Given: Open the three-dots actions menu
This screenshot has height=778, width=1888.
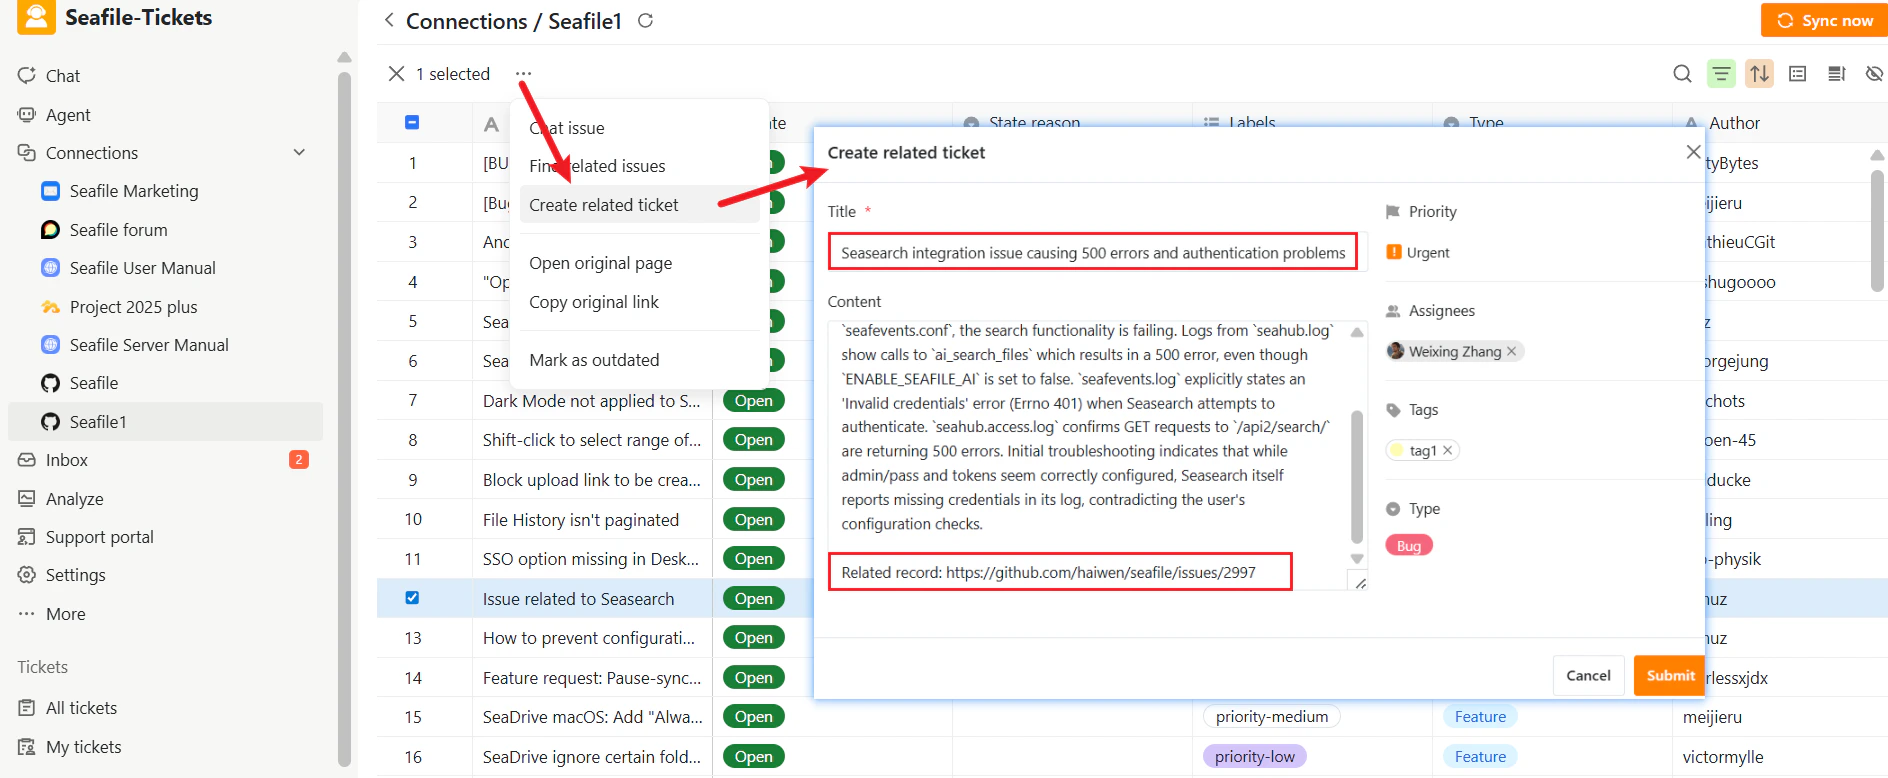Looking at the screenshot, I should pyautogui.click(x=523, y=74).
